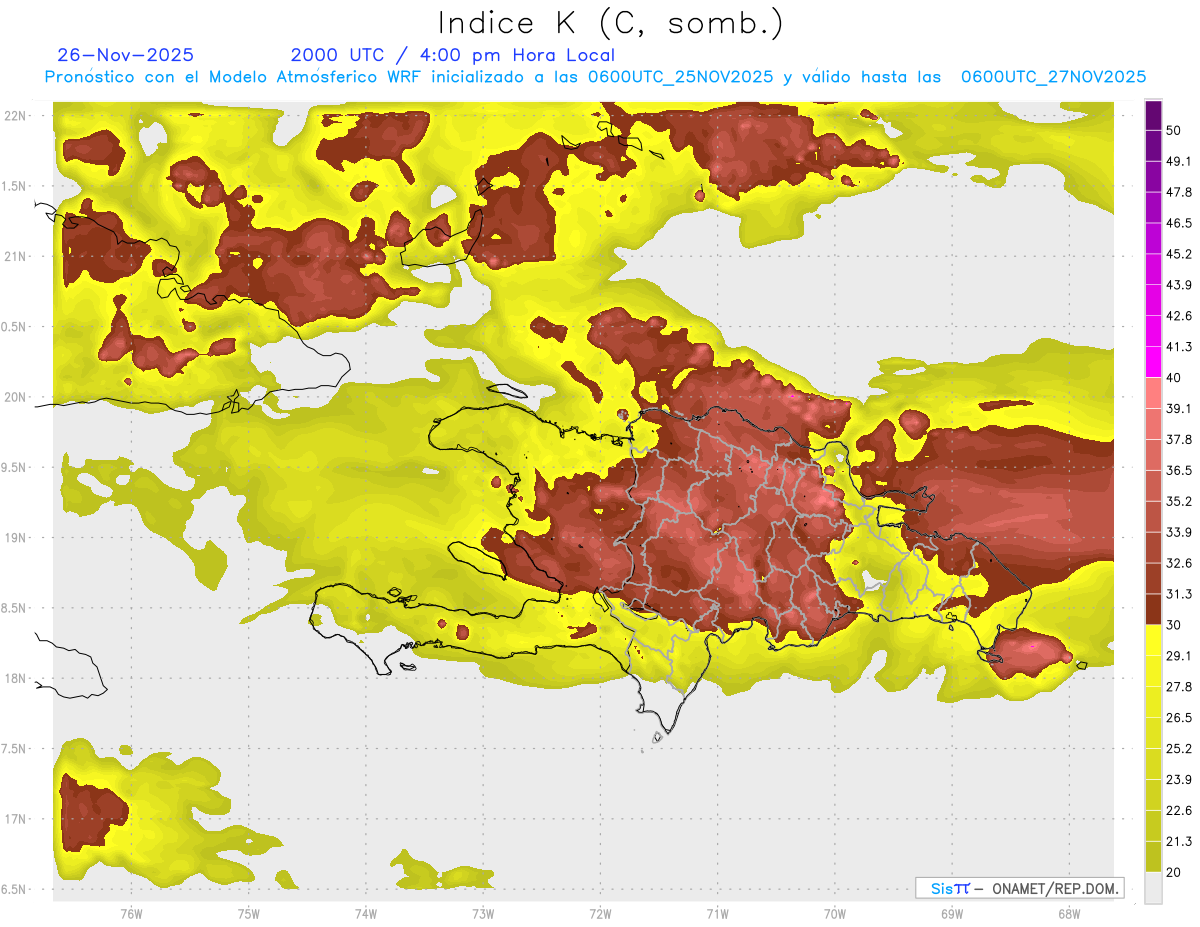Click the 'ONAMET/REP.DOM.' credit label
This screenshot has height=927, width=1200.
coord(1053,888)
